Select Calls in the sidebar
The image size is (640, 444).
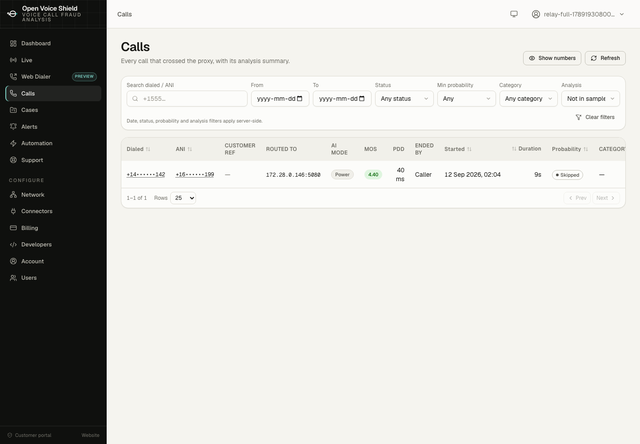(x=53, y=93)
